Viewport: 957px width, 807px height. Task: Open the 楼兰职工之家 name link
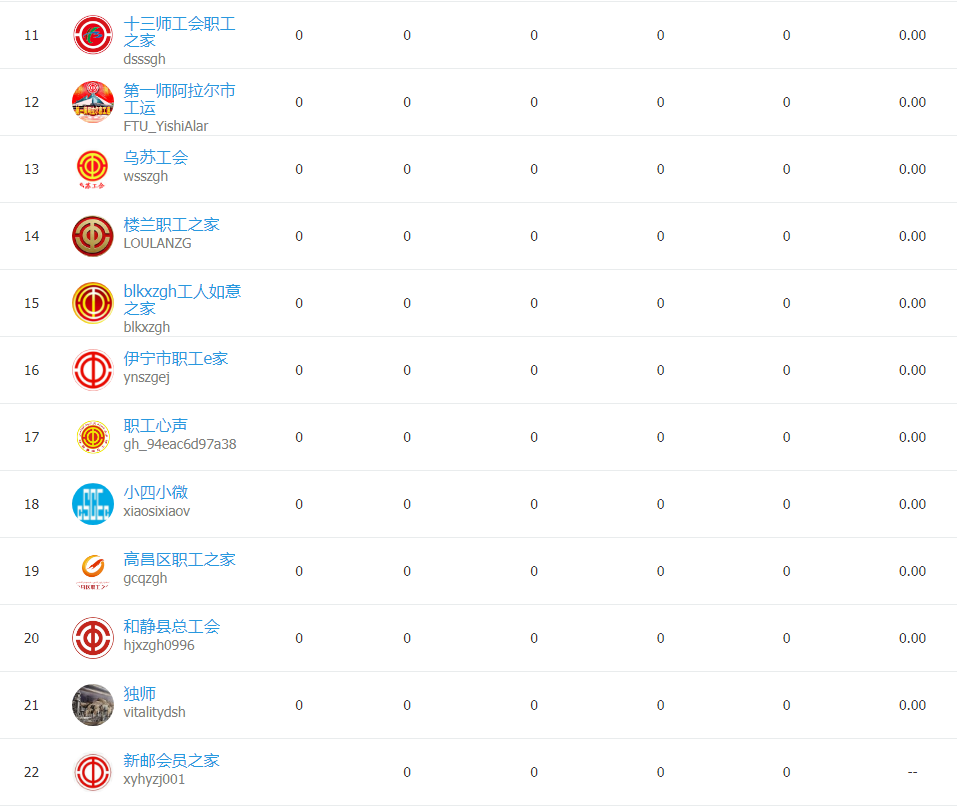tap(172, 225)
